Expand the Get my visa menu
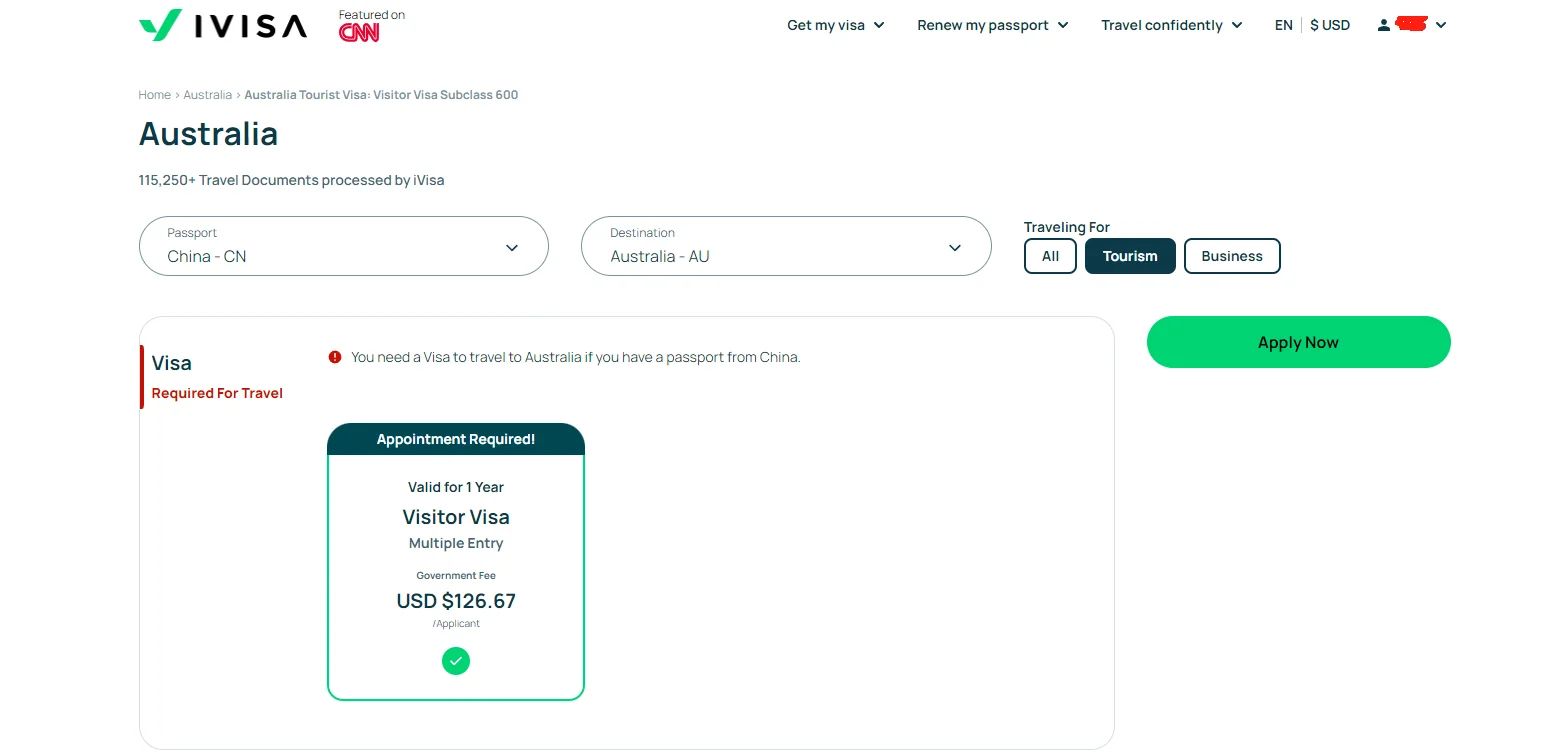Viewport: 1558px width, 756px height. click(836, 25)
